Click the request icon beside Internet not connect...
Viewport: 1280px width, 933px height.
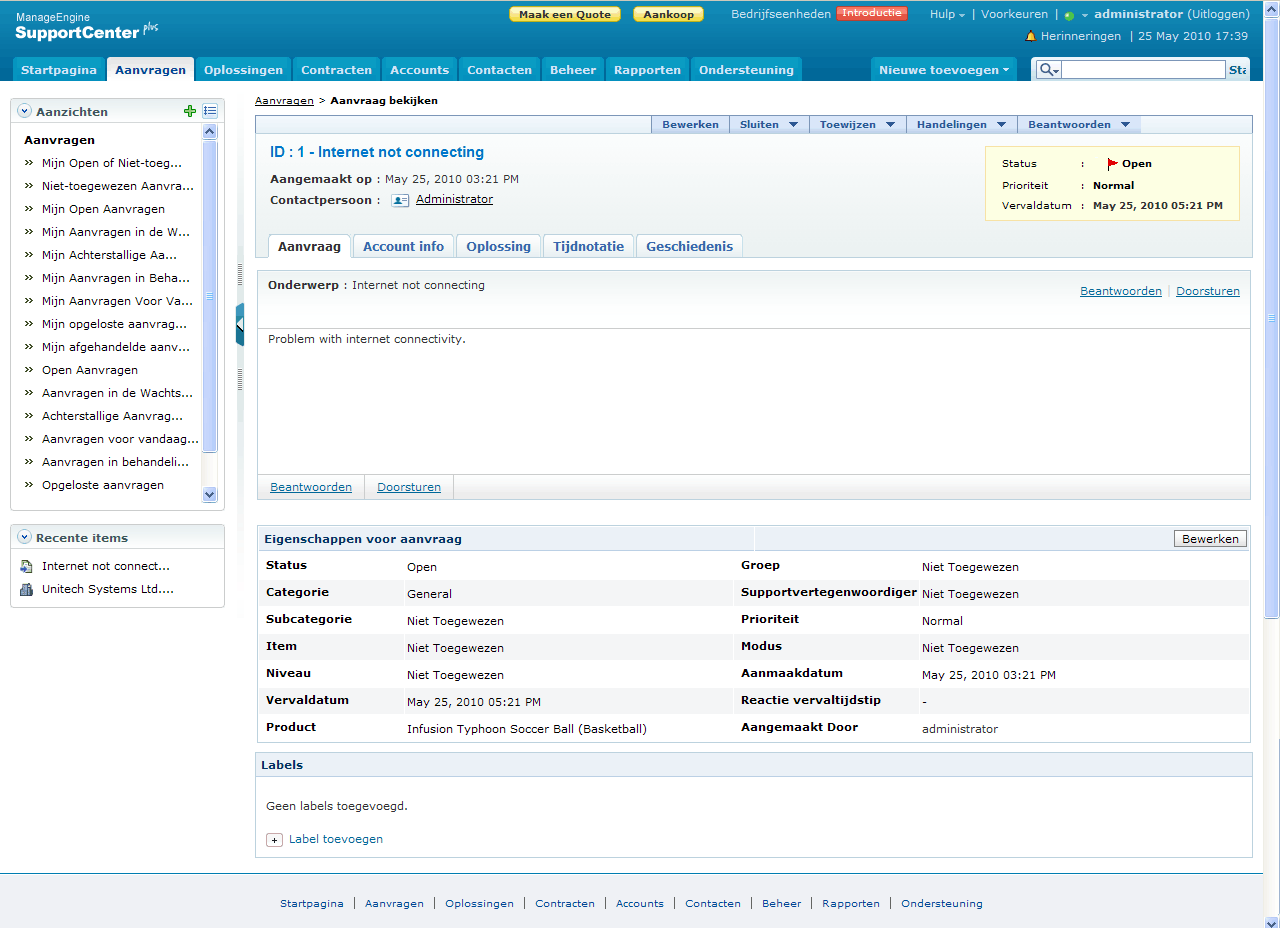(27, 567)
